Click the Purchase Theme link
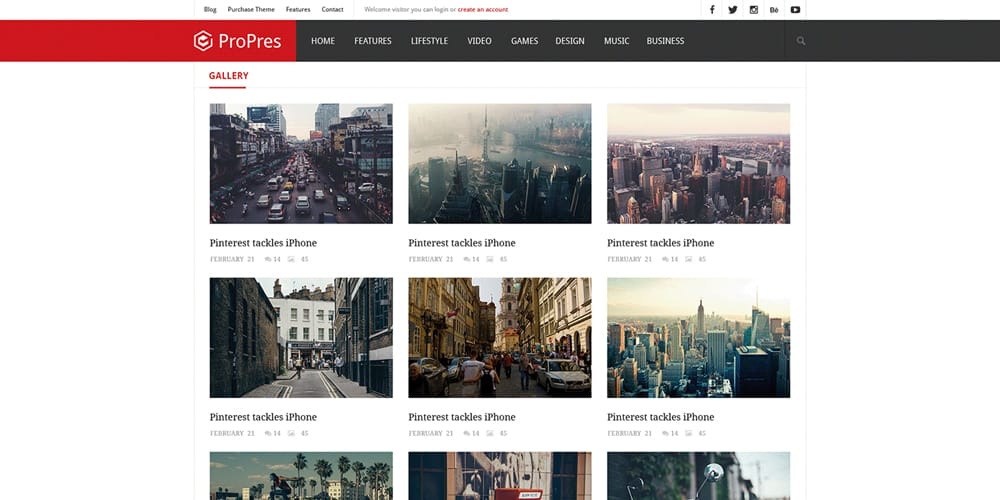Screen dimensions: 1000x500 click(x=251, y=10)
